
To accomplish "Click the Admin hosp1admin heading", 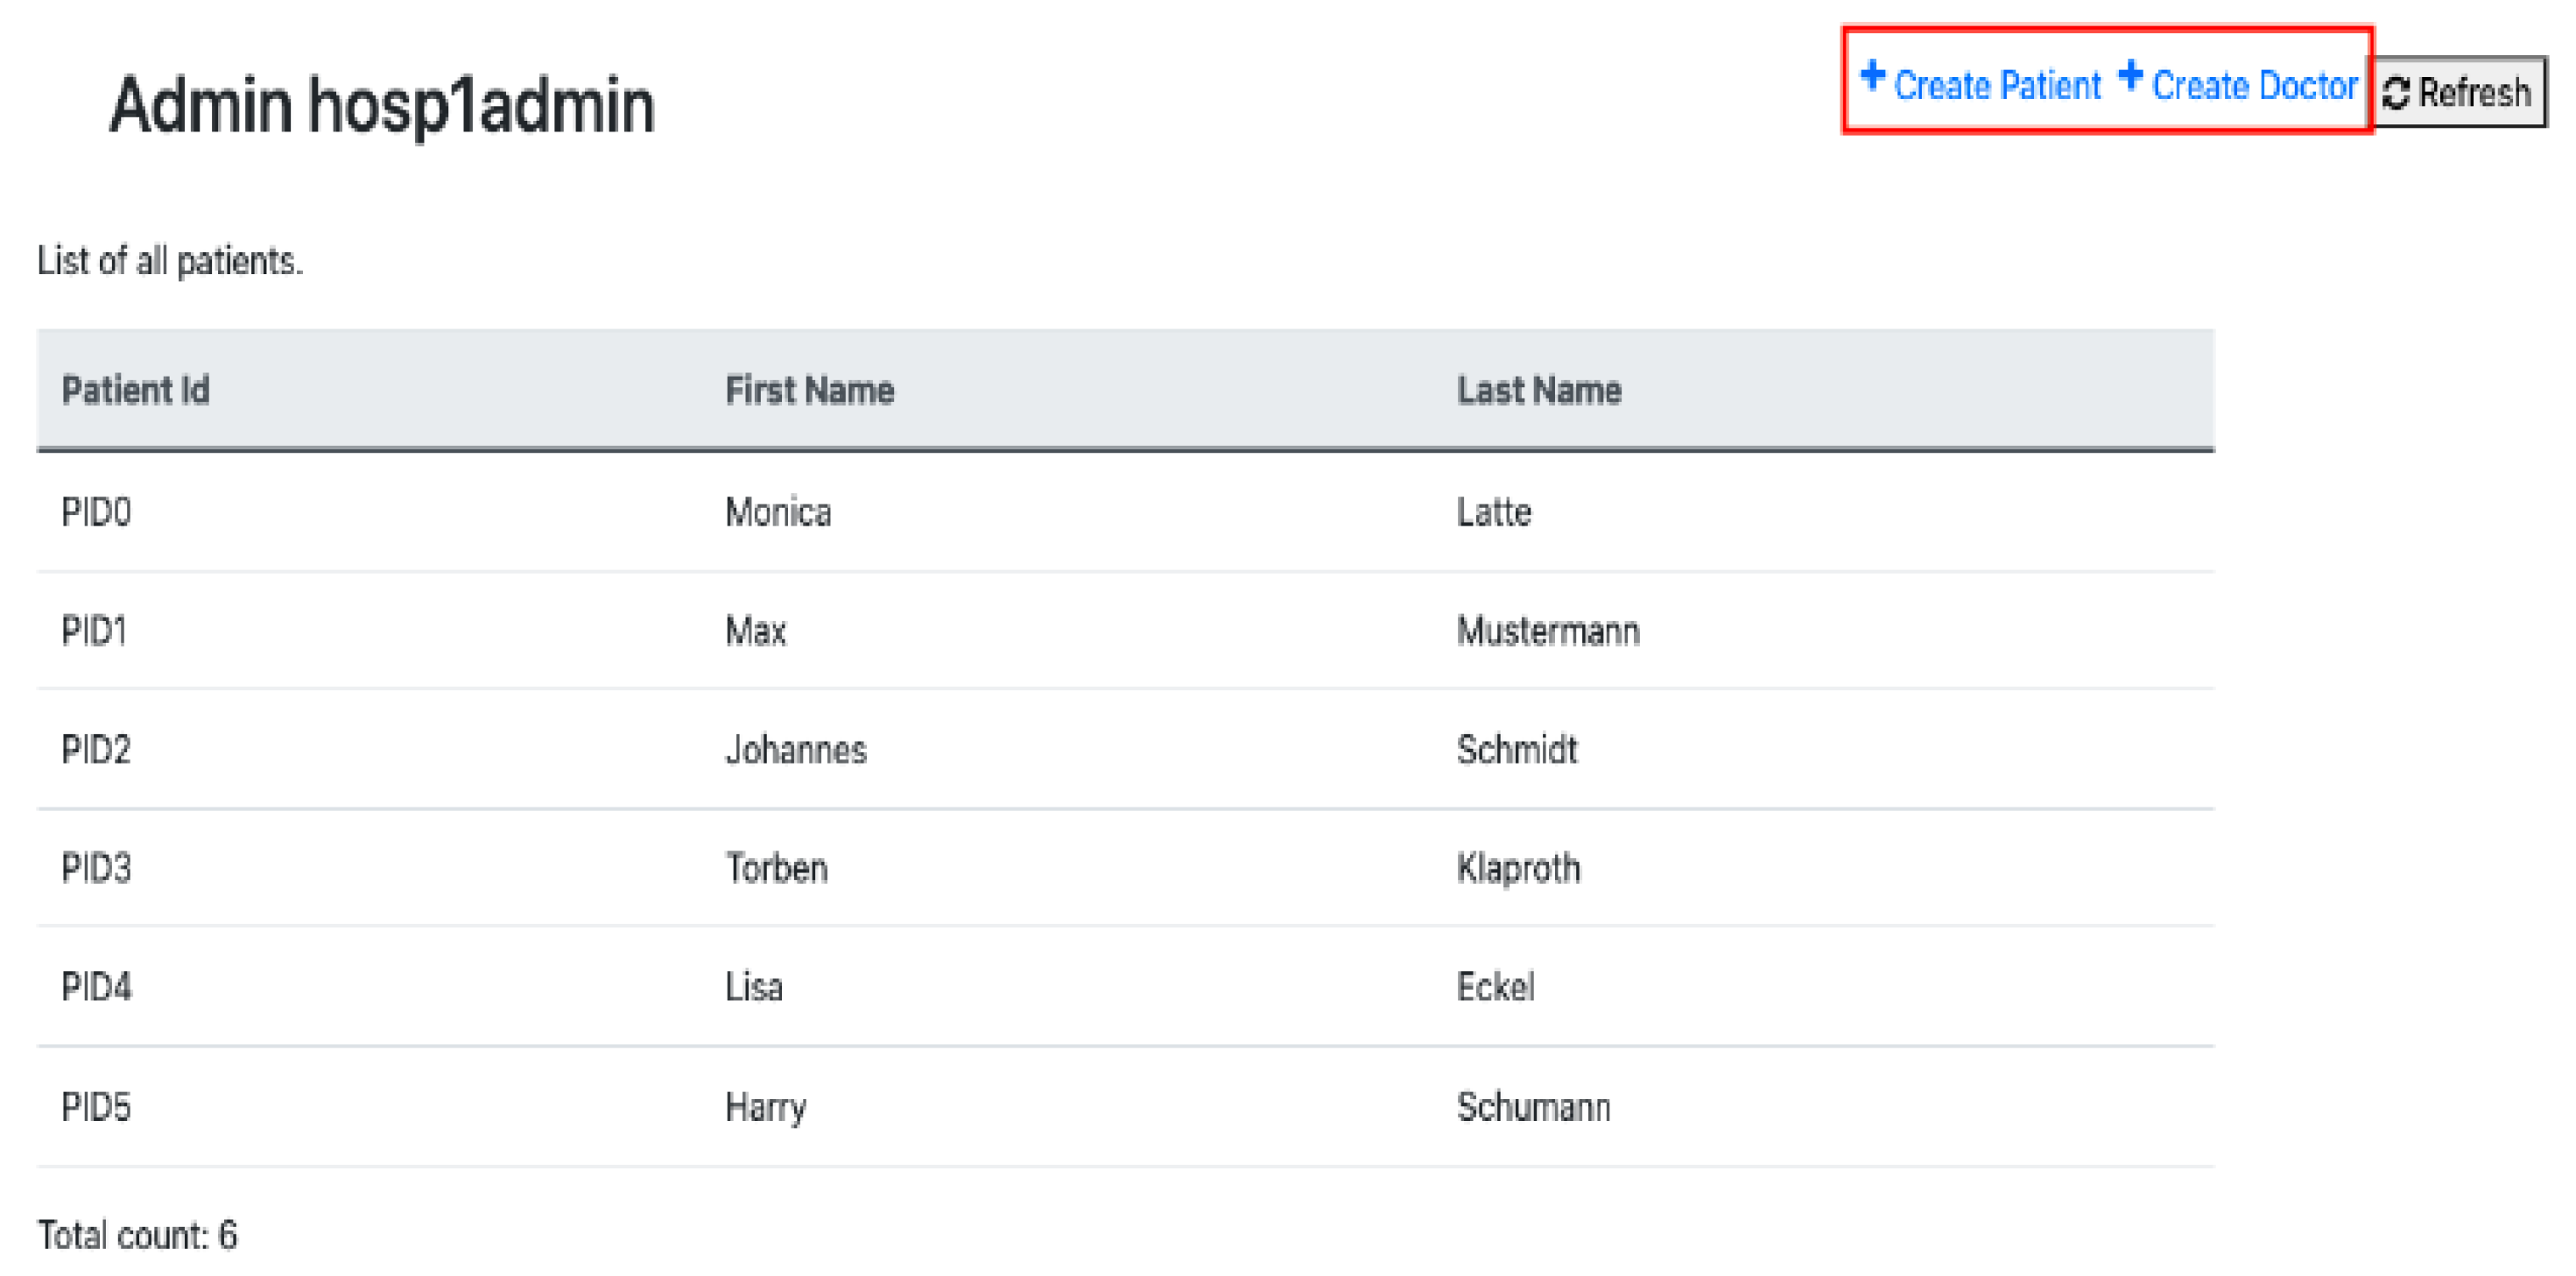I will pos(381,105).
